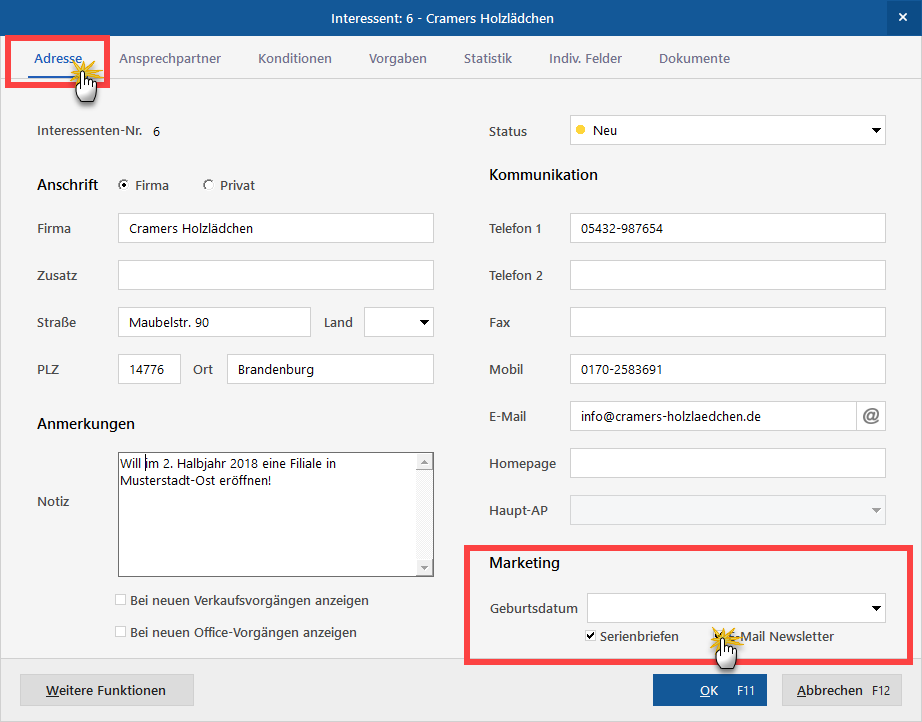Toggle the Serienbriefen checkbox
Viewport: 922px width, 722px height.
[591, 636]
